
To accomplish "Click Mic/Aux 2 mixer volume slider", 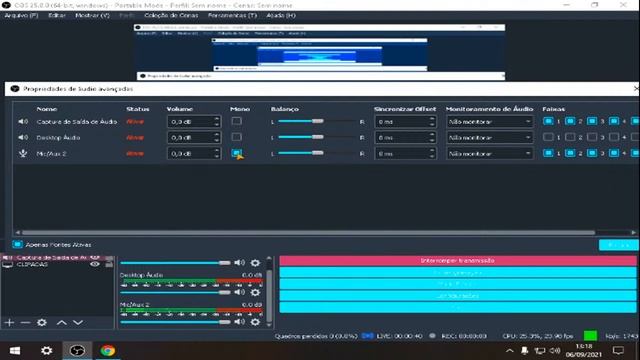I will pos(176,322).
